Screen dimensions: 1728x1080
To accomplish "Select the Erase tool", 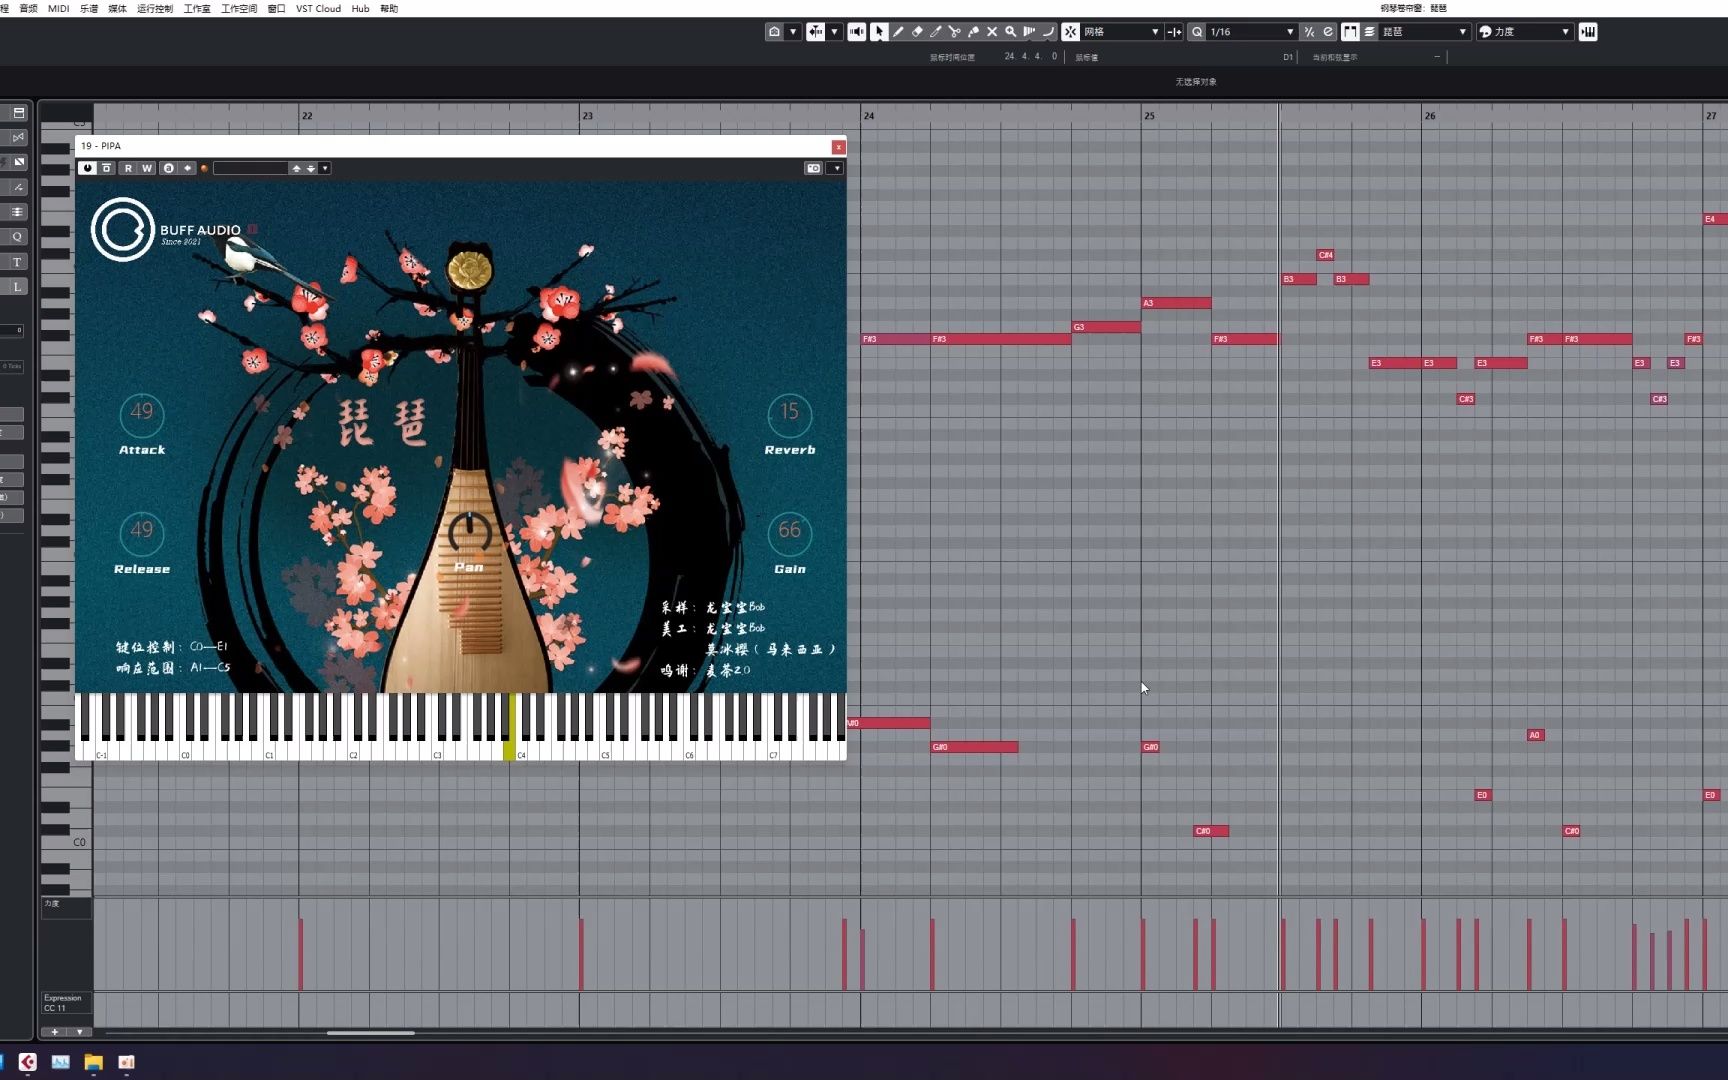I will click(917, 32).
